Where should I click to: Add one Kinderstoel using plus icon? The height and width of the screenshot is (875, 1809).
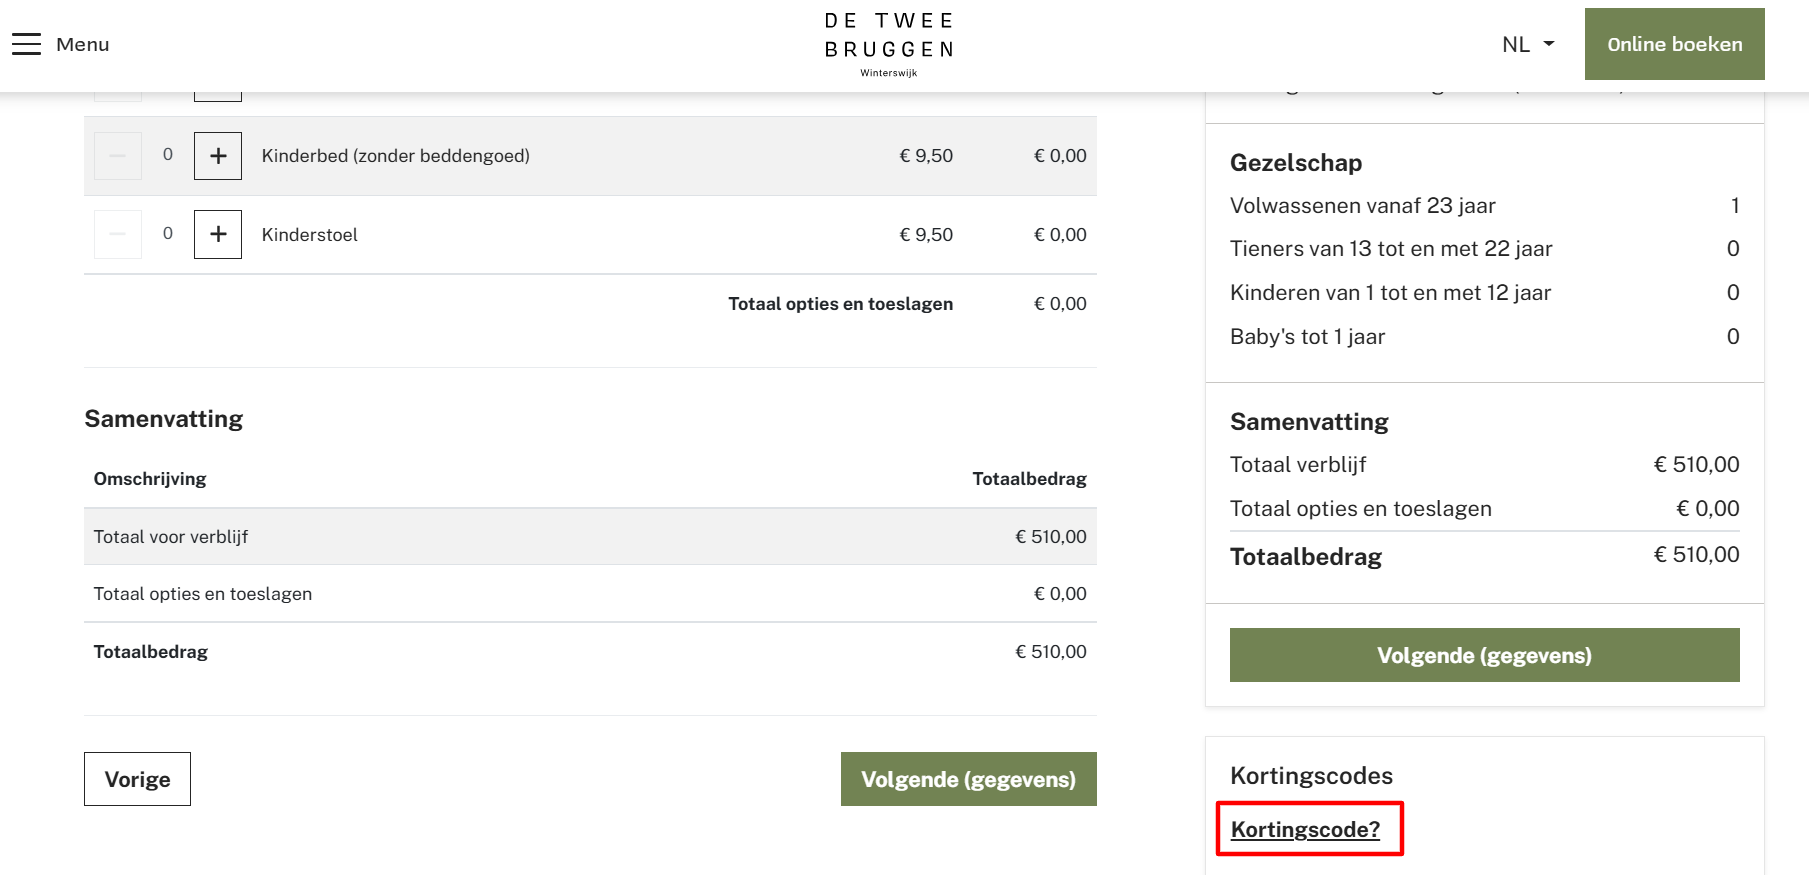218,234
